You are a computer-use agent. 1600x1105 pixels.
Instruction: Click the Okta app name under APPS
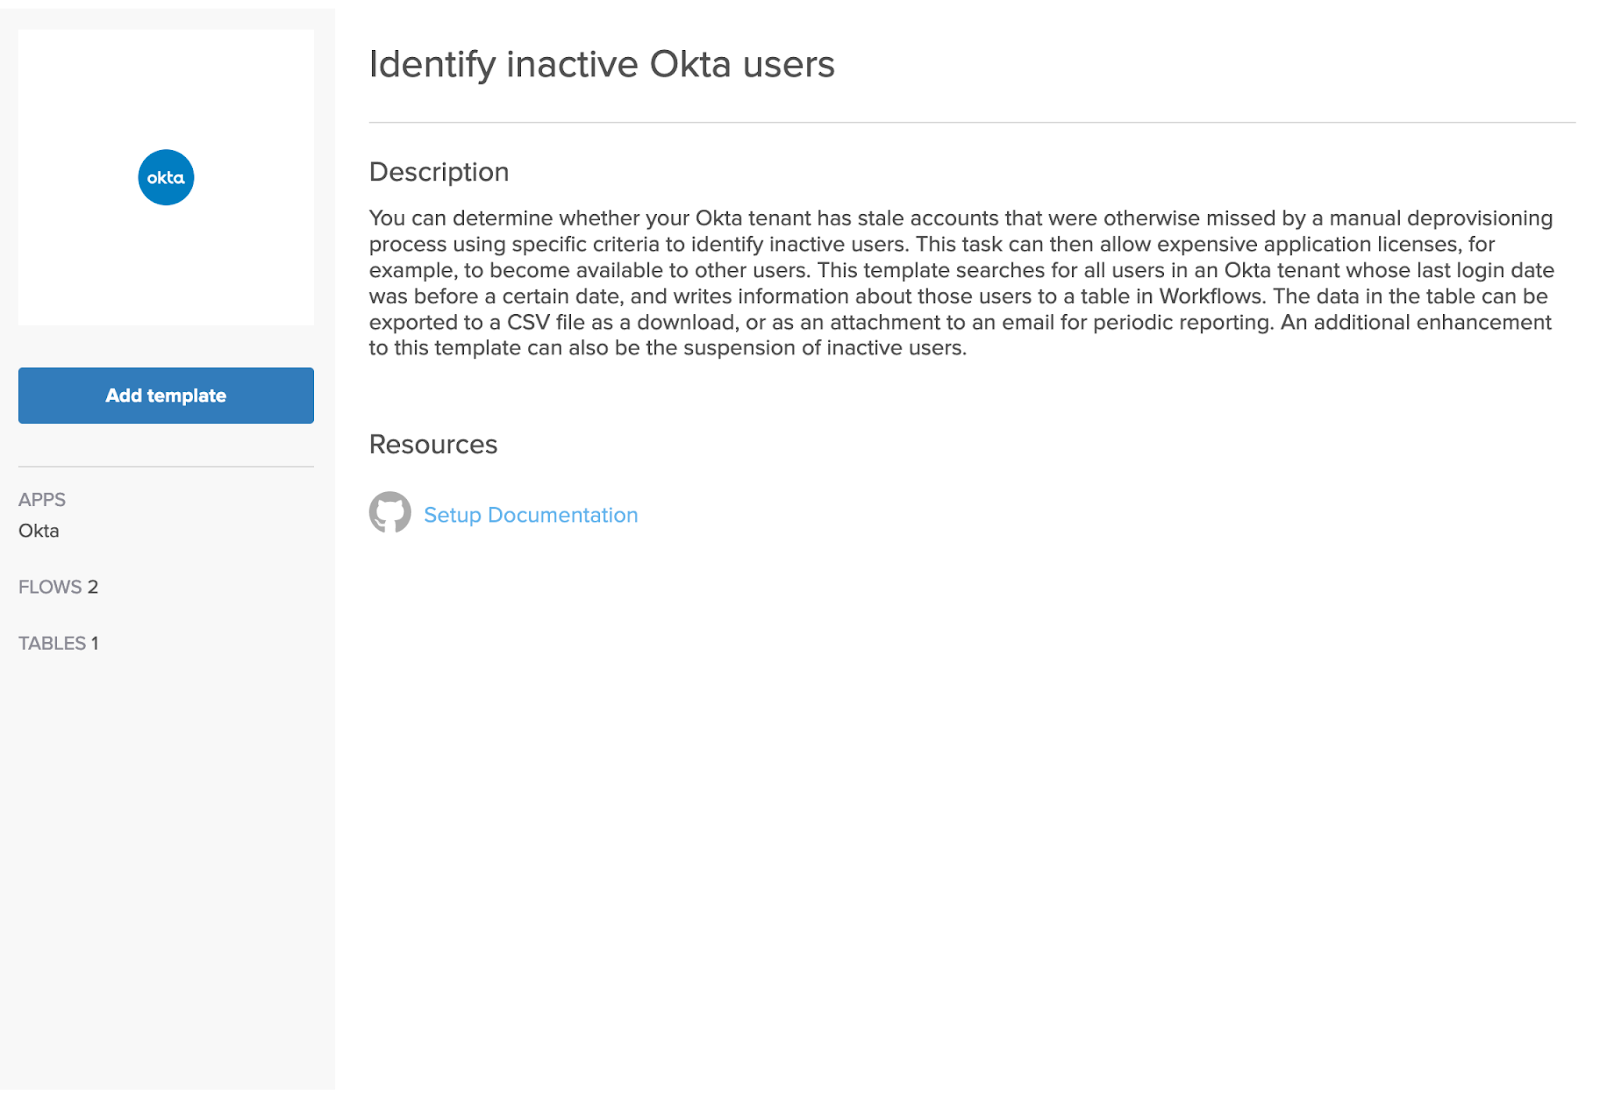39,531
